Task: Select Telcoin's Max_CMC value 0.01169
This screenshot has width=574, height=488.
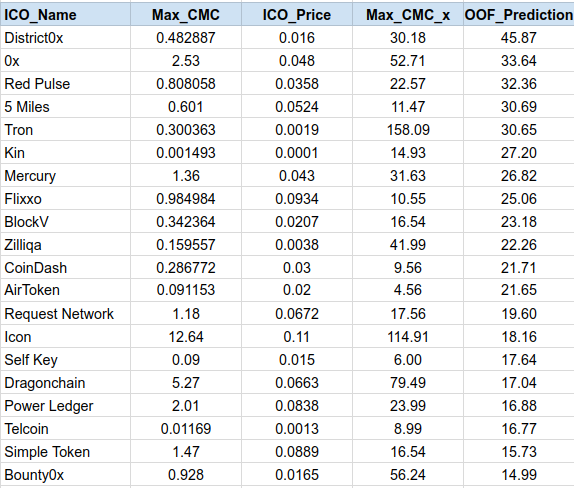Action: tap(186, 429)
